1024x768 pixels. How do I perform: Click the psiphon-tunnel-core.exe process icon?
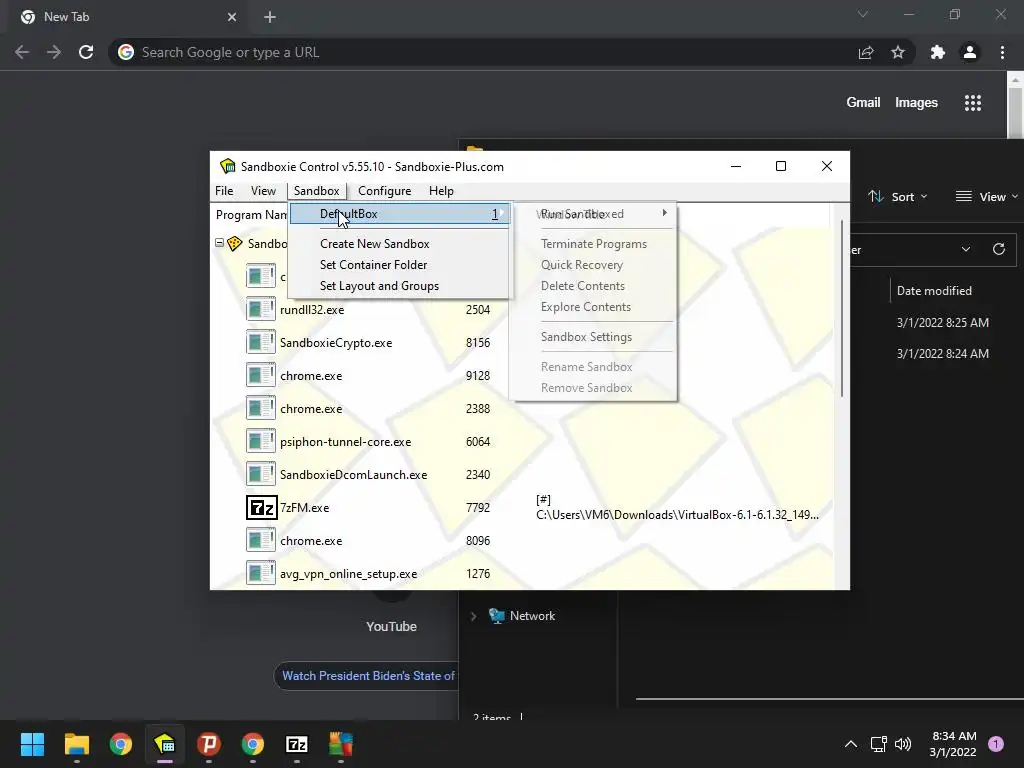(261, 441)
